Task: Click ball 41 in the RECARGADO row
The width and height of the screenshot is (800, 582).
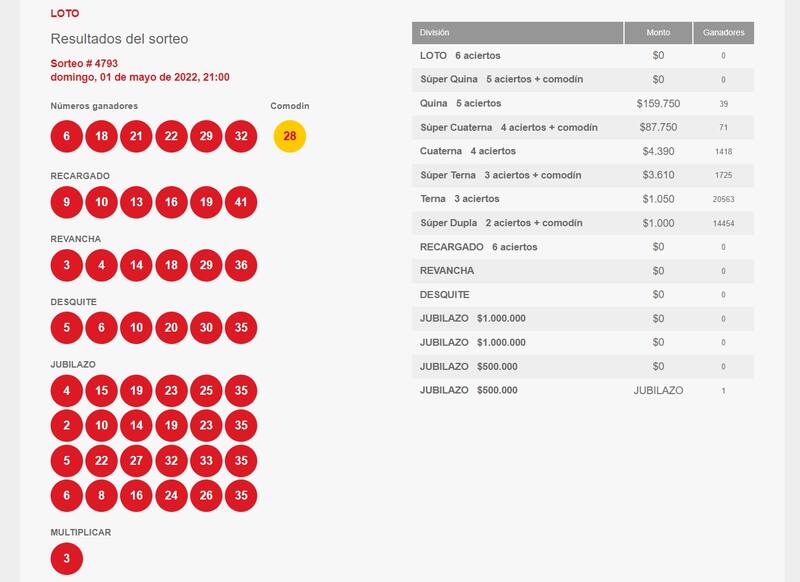Action: (241, 203)
